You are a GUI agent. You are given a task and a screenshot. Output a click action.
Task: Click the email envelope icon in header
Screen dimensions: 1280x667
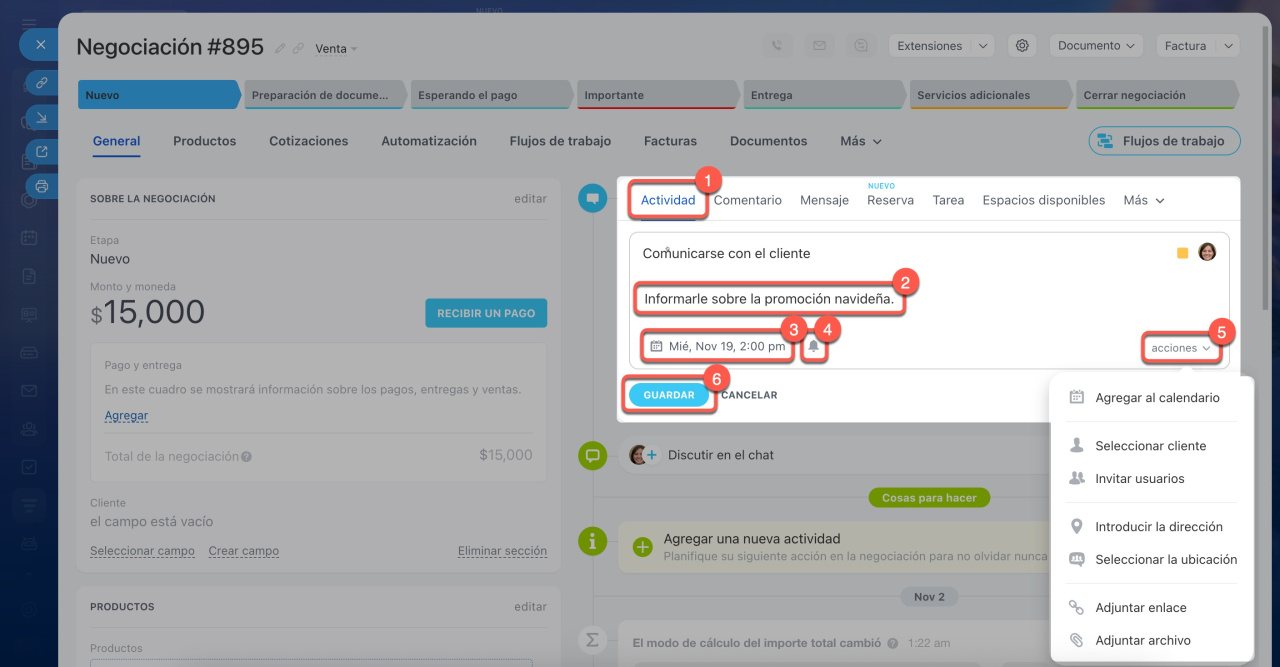(819, 46)
